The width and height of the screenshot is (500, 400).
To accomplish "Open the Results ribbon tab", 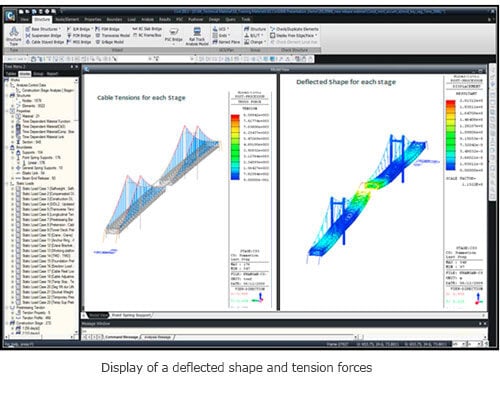I will pyautogui.click(x=164, y=20).
